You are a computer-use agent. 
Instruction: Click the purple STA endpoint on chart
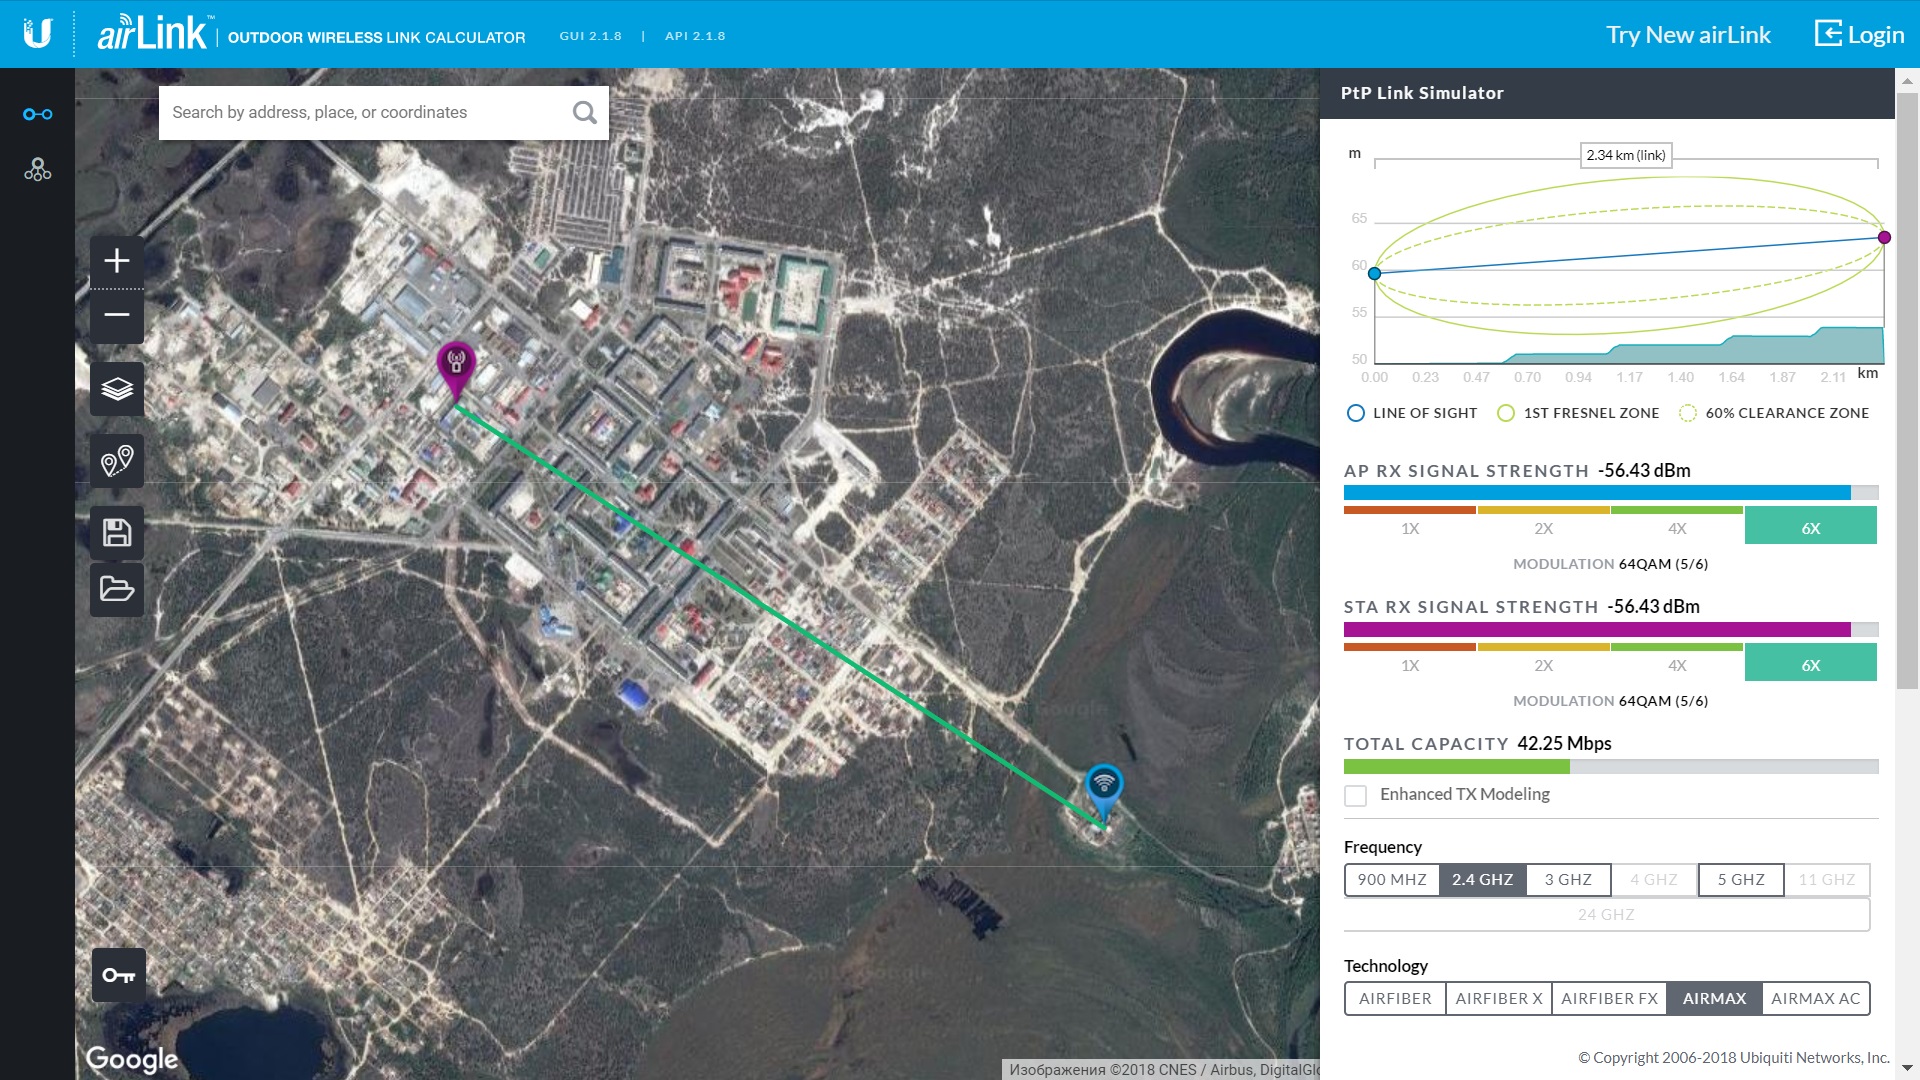[x=1884, y=237]
